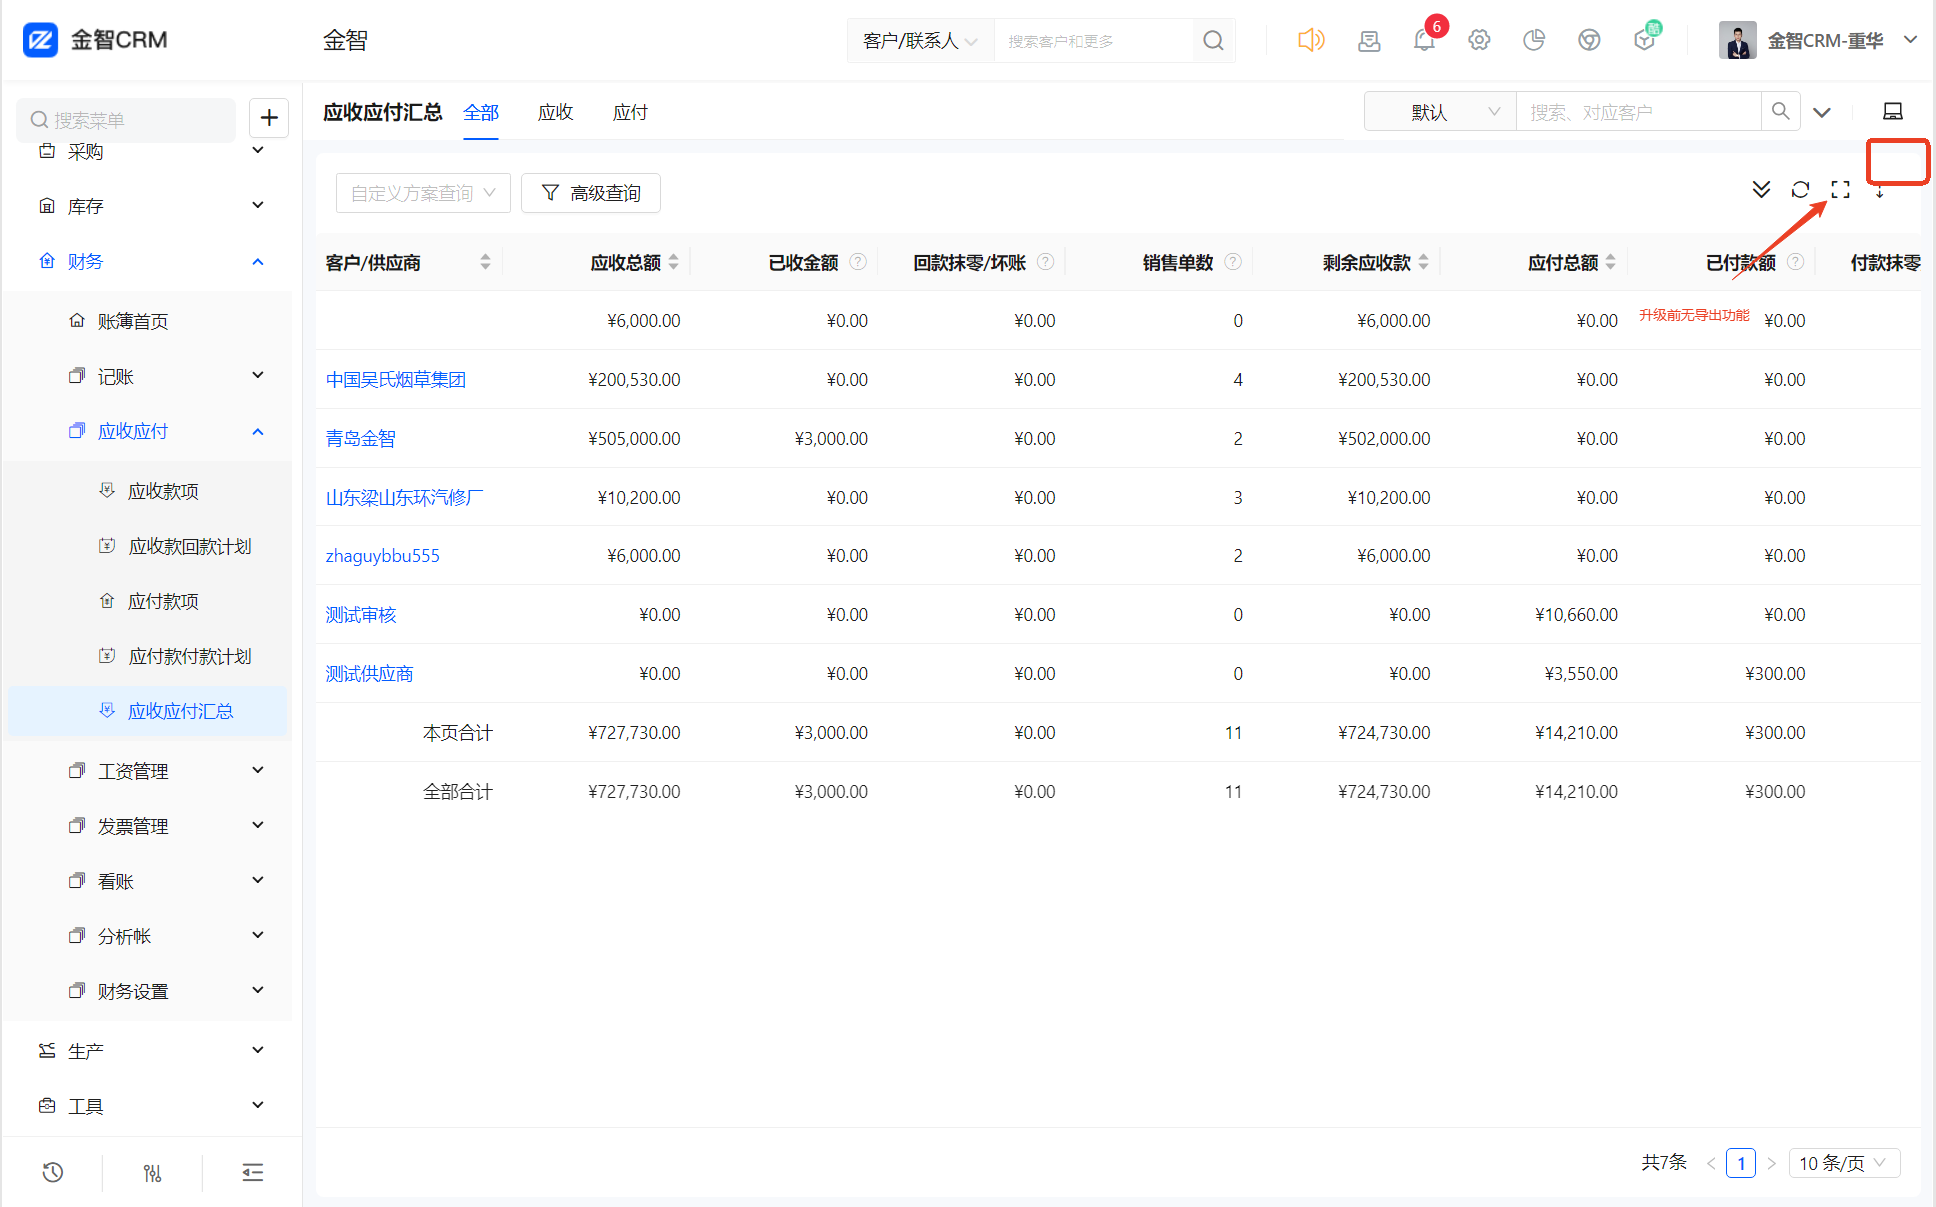Screen dimensions: 1936x1207
Task: Open supplier 测试供应商
Action: pos(369,673)
